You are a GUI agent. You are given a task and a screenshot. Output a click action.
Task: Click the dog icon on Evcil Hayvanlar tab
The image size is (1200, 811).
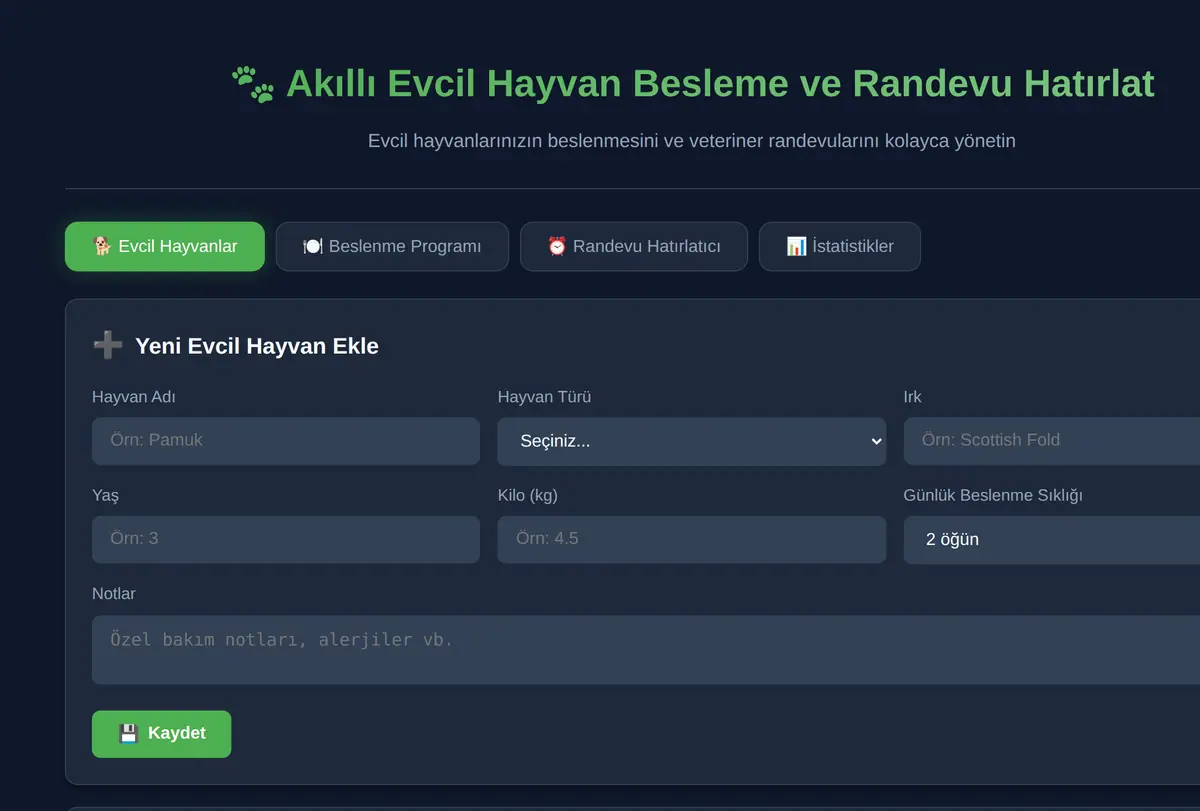tap(102, 246)
